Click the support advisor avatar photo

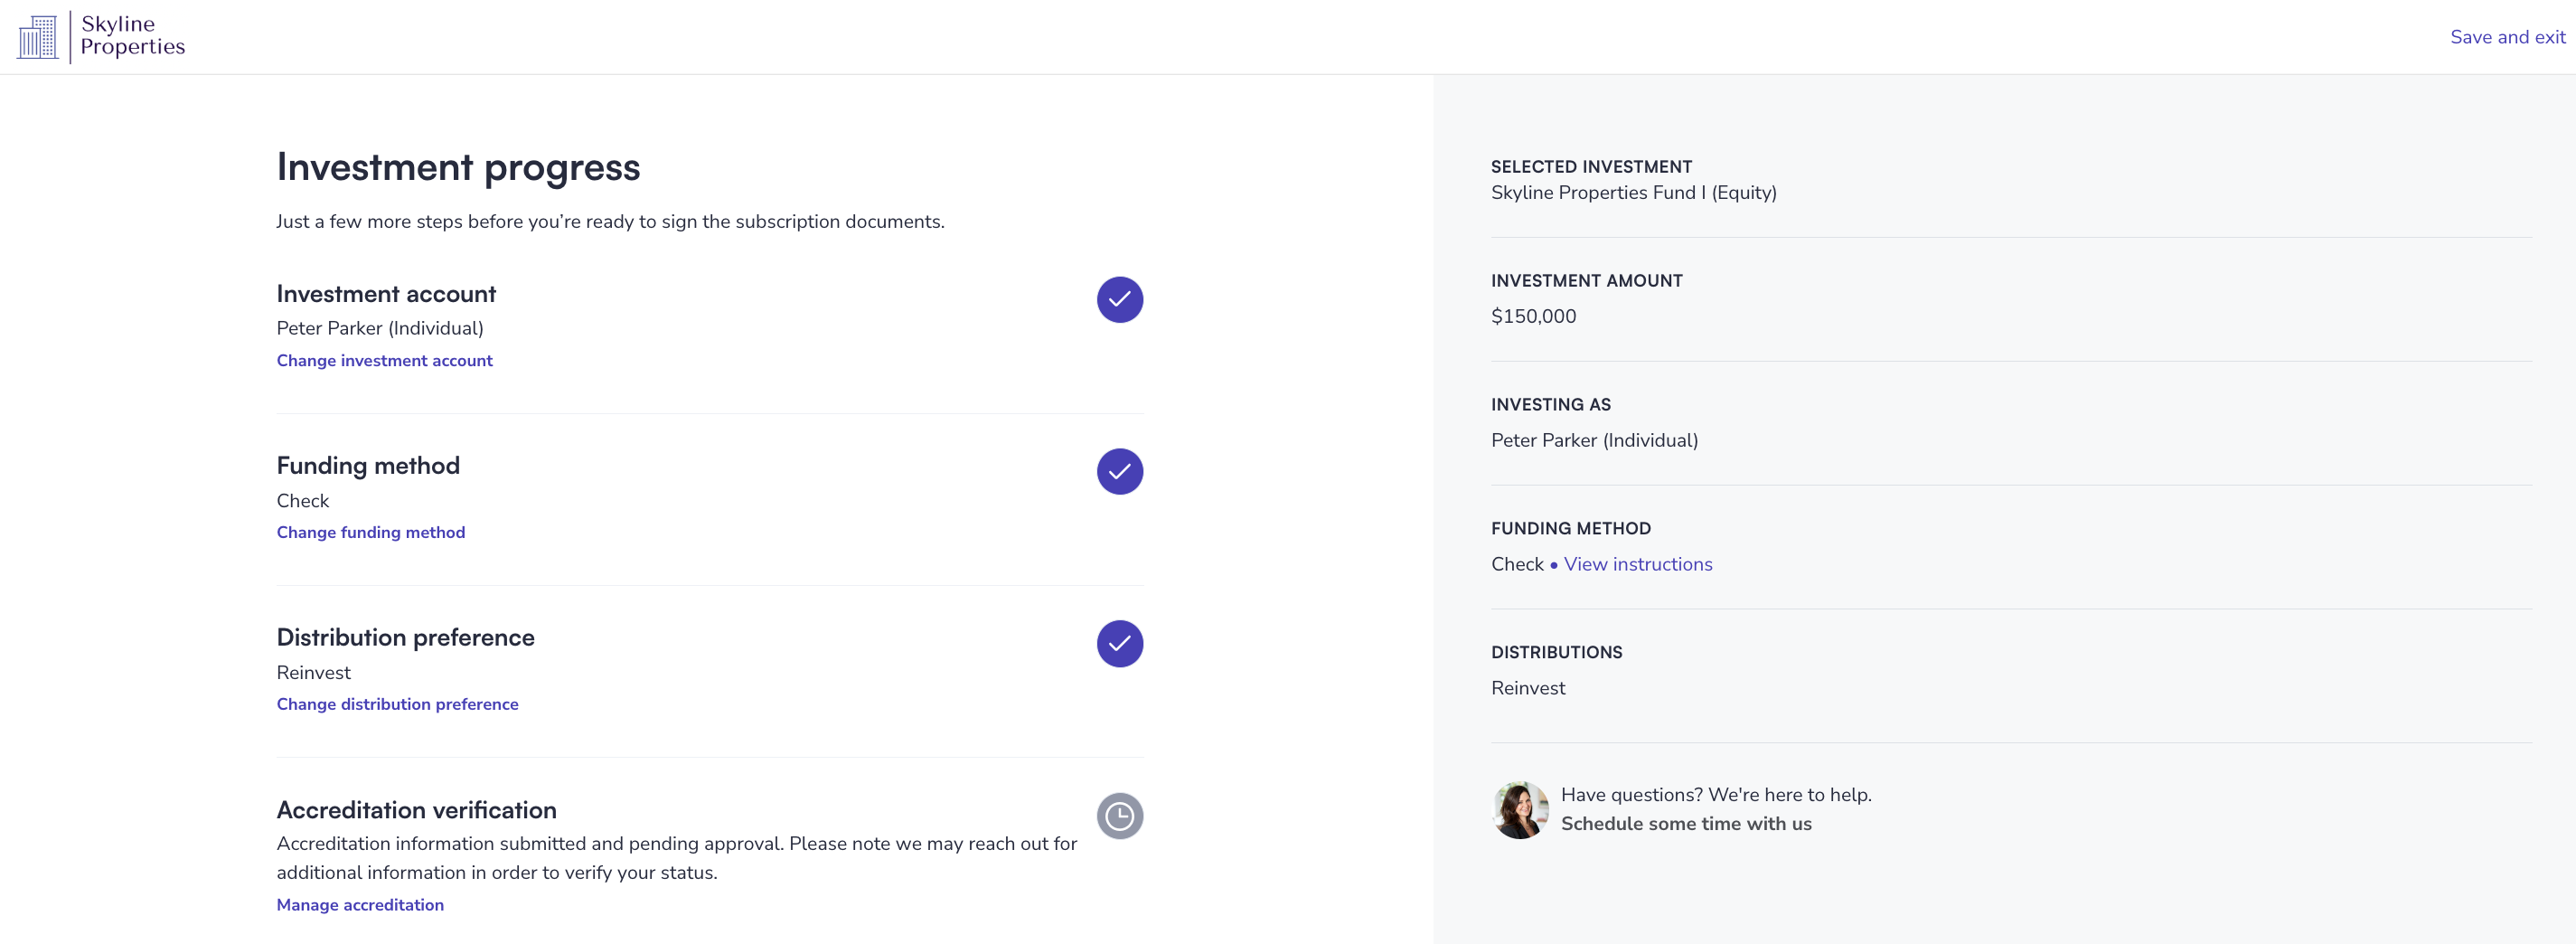1520,810
